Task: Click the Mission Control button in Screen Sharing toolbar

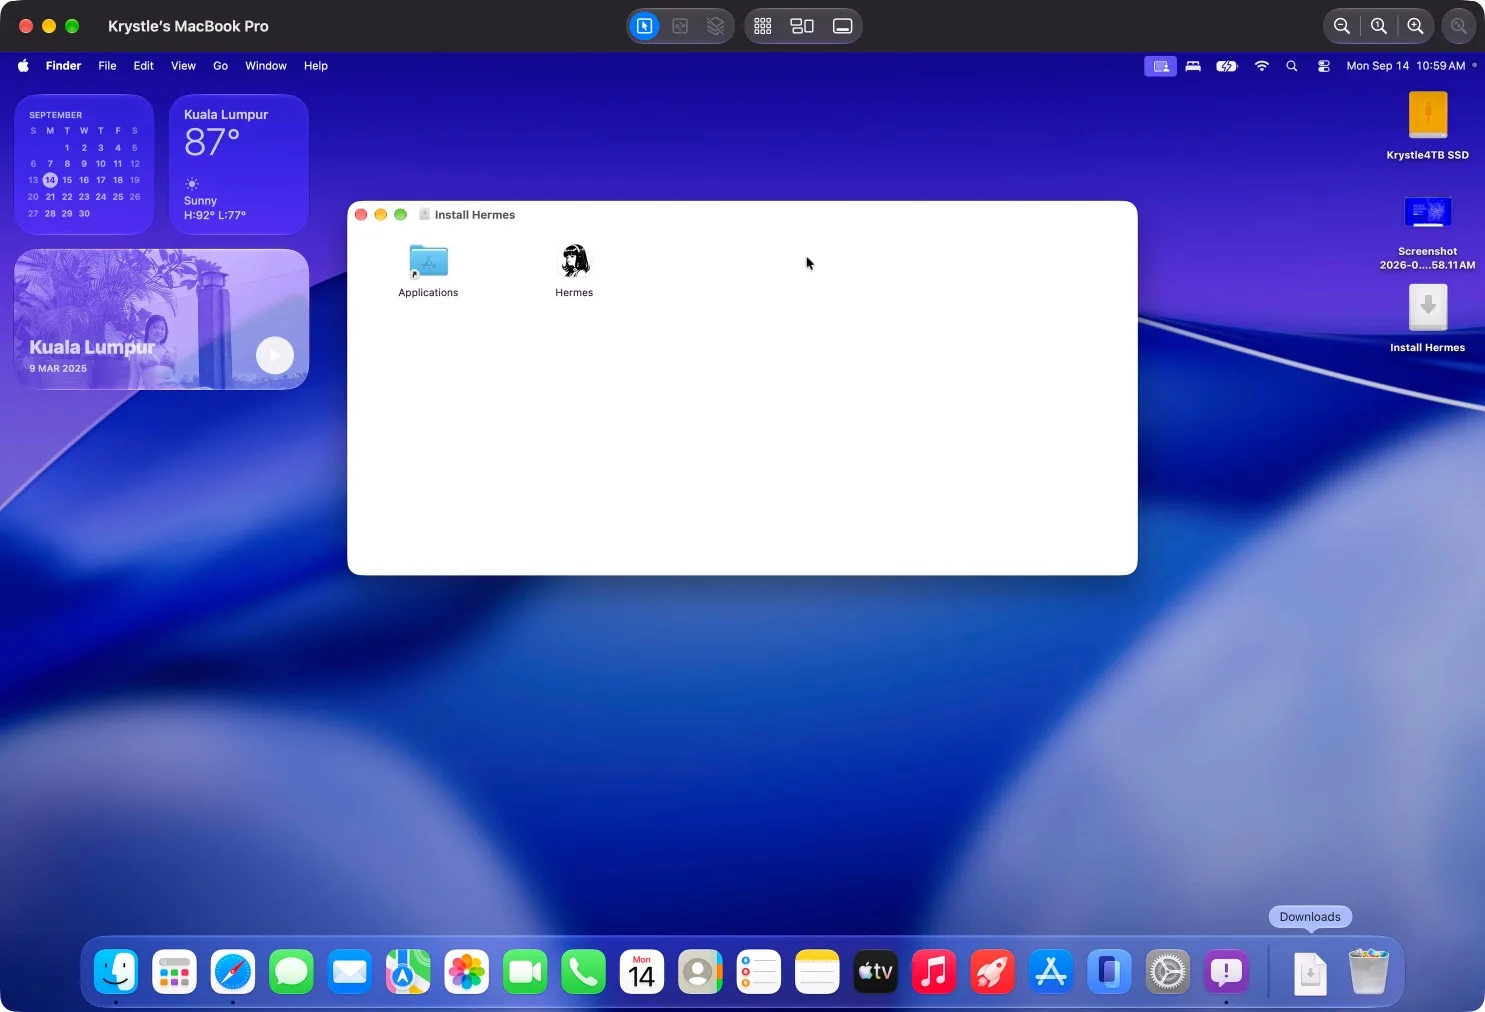Action: coord(802,26)
